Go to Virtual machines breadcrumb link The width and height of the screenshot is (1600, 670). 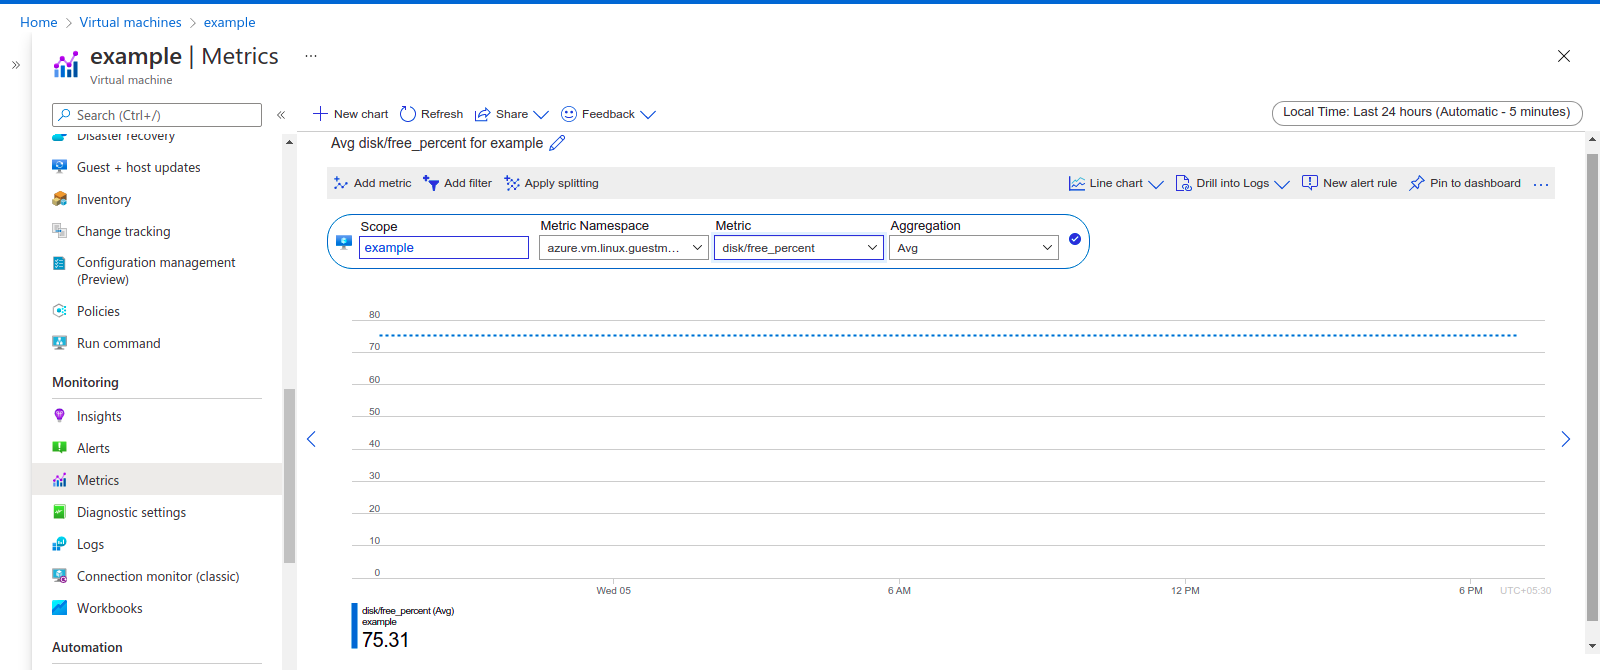pyautogui.click(x=130, y=22)
